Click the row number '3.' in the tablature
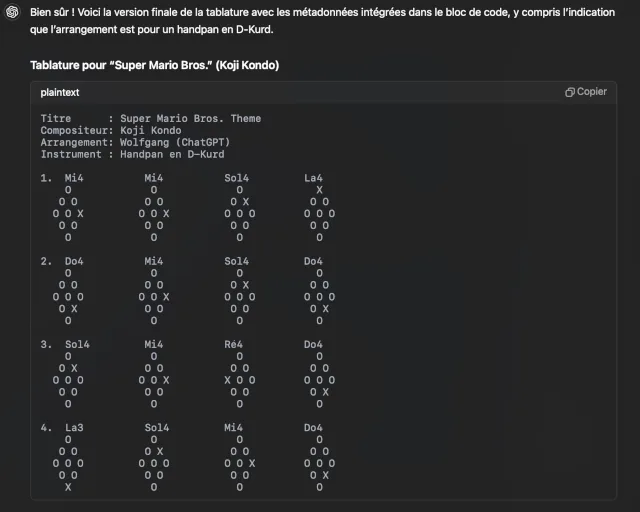This screenshot has height=512, width=640. tap(46, 345)
